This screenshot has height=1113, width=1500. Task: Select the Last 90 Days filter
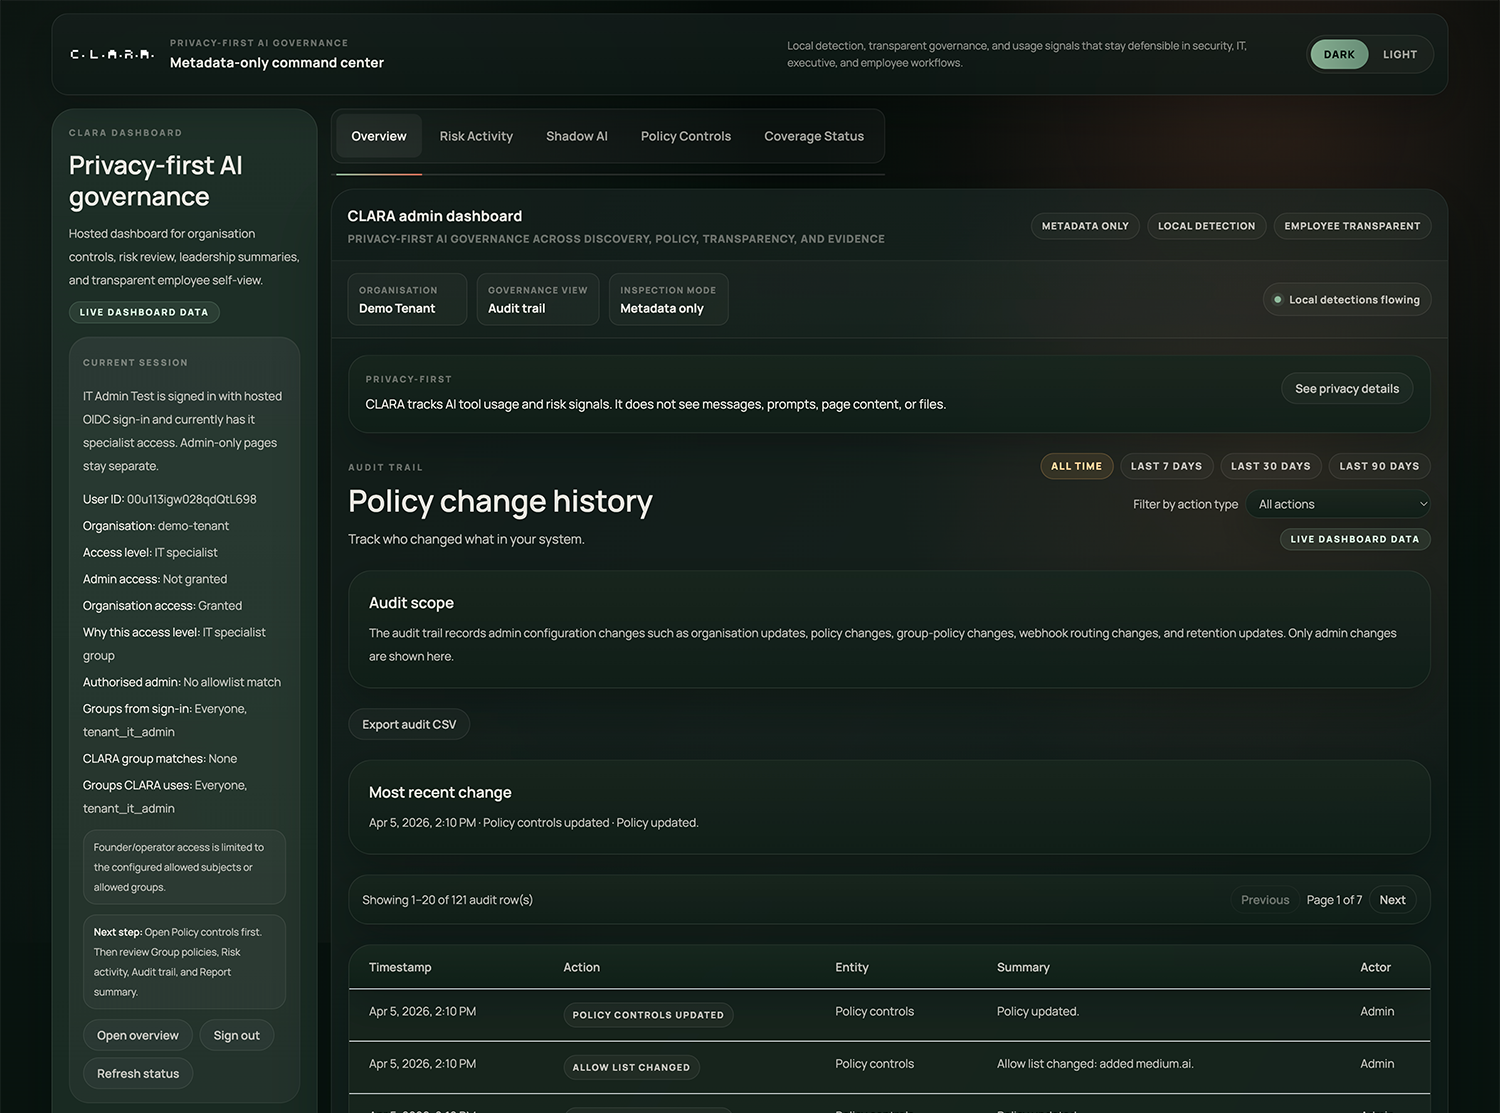coord(1379,466)
